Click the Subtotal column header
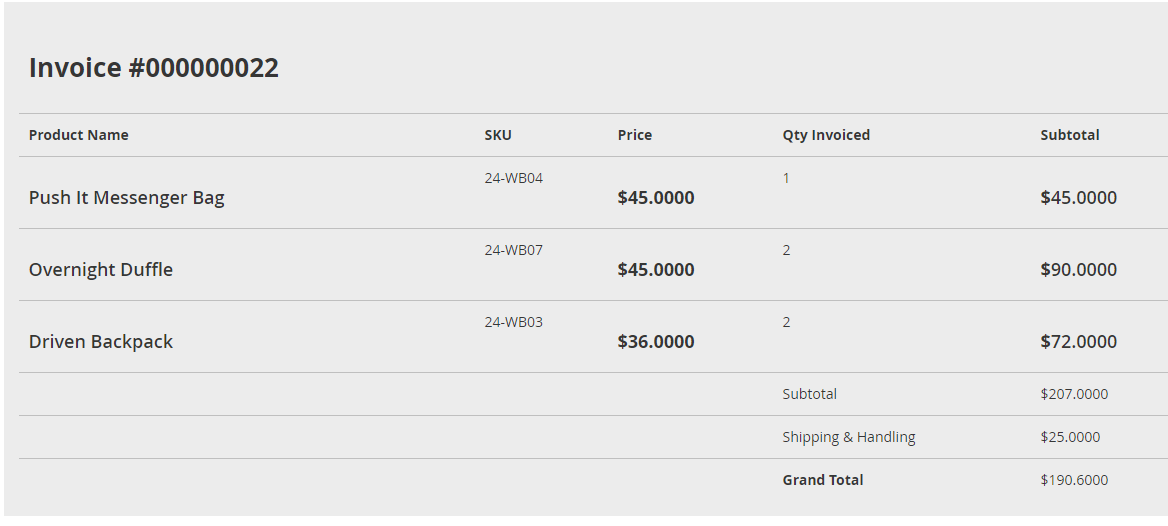The width and height of the screenshot is (1168, 526). pyautogui.click(x=1070, y=135)
